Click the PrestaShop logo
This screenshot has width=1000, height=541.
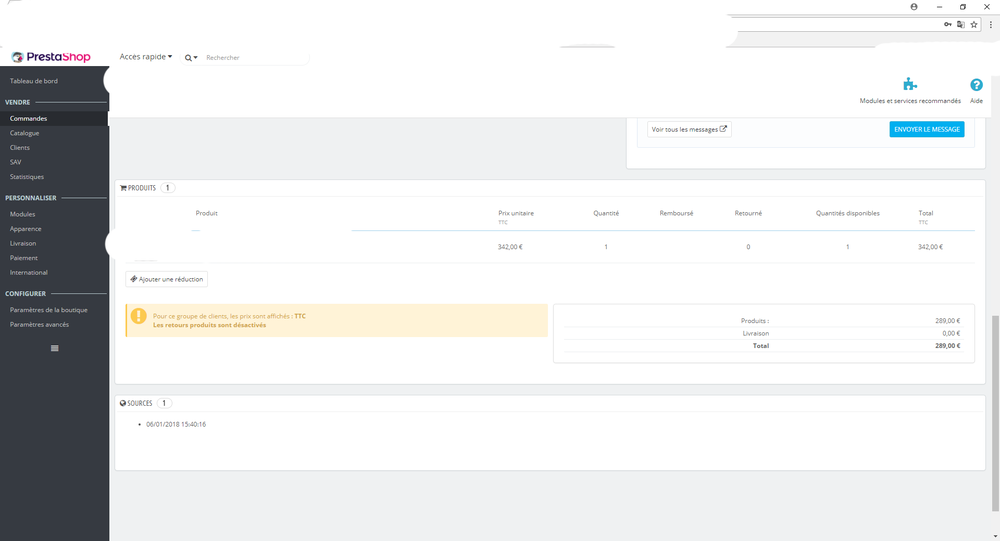[x=51, y=57]
